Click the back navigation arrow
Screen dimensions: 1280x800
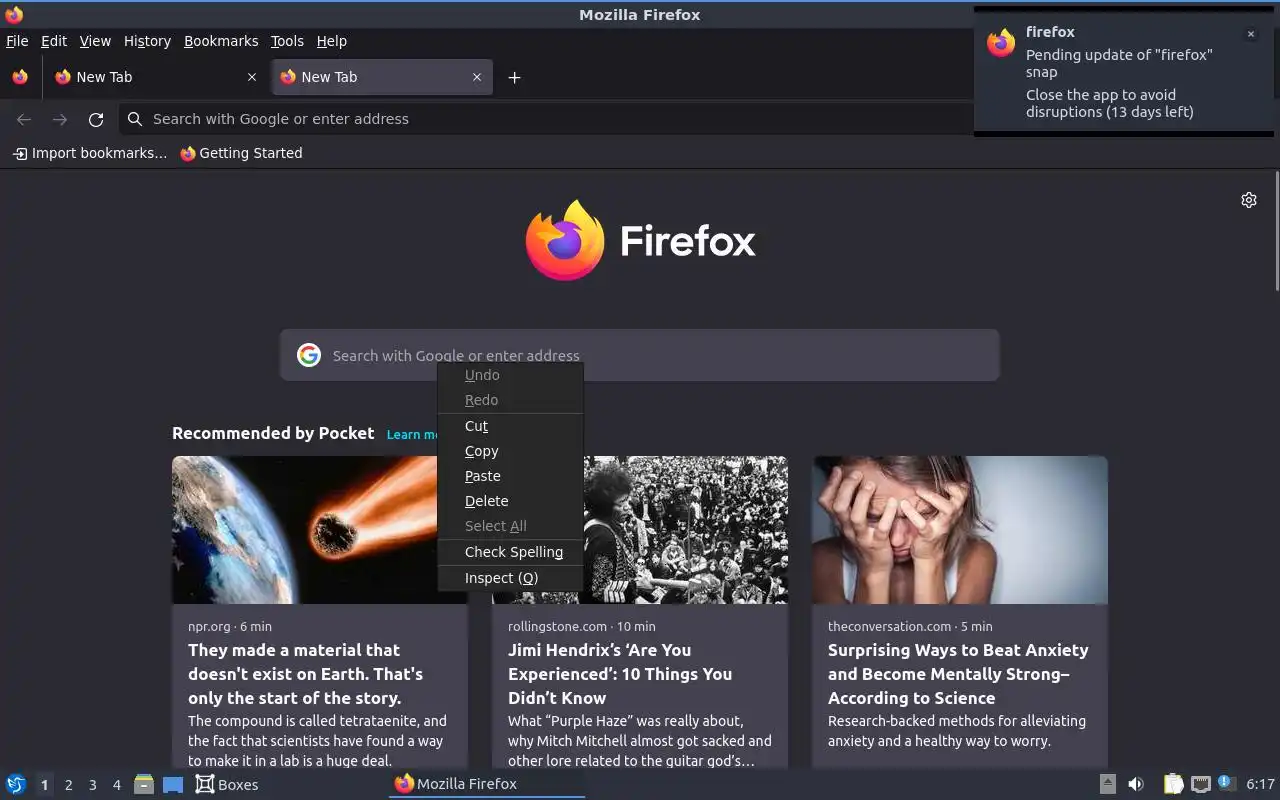24,119
